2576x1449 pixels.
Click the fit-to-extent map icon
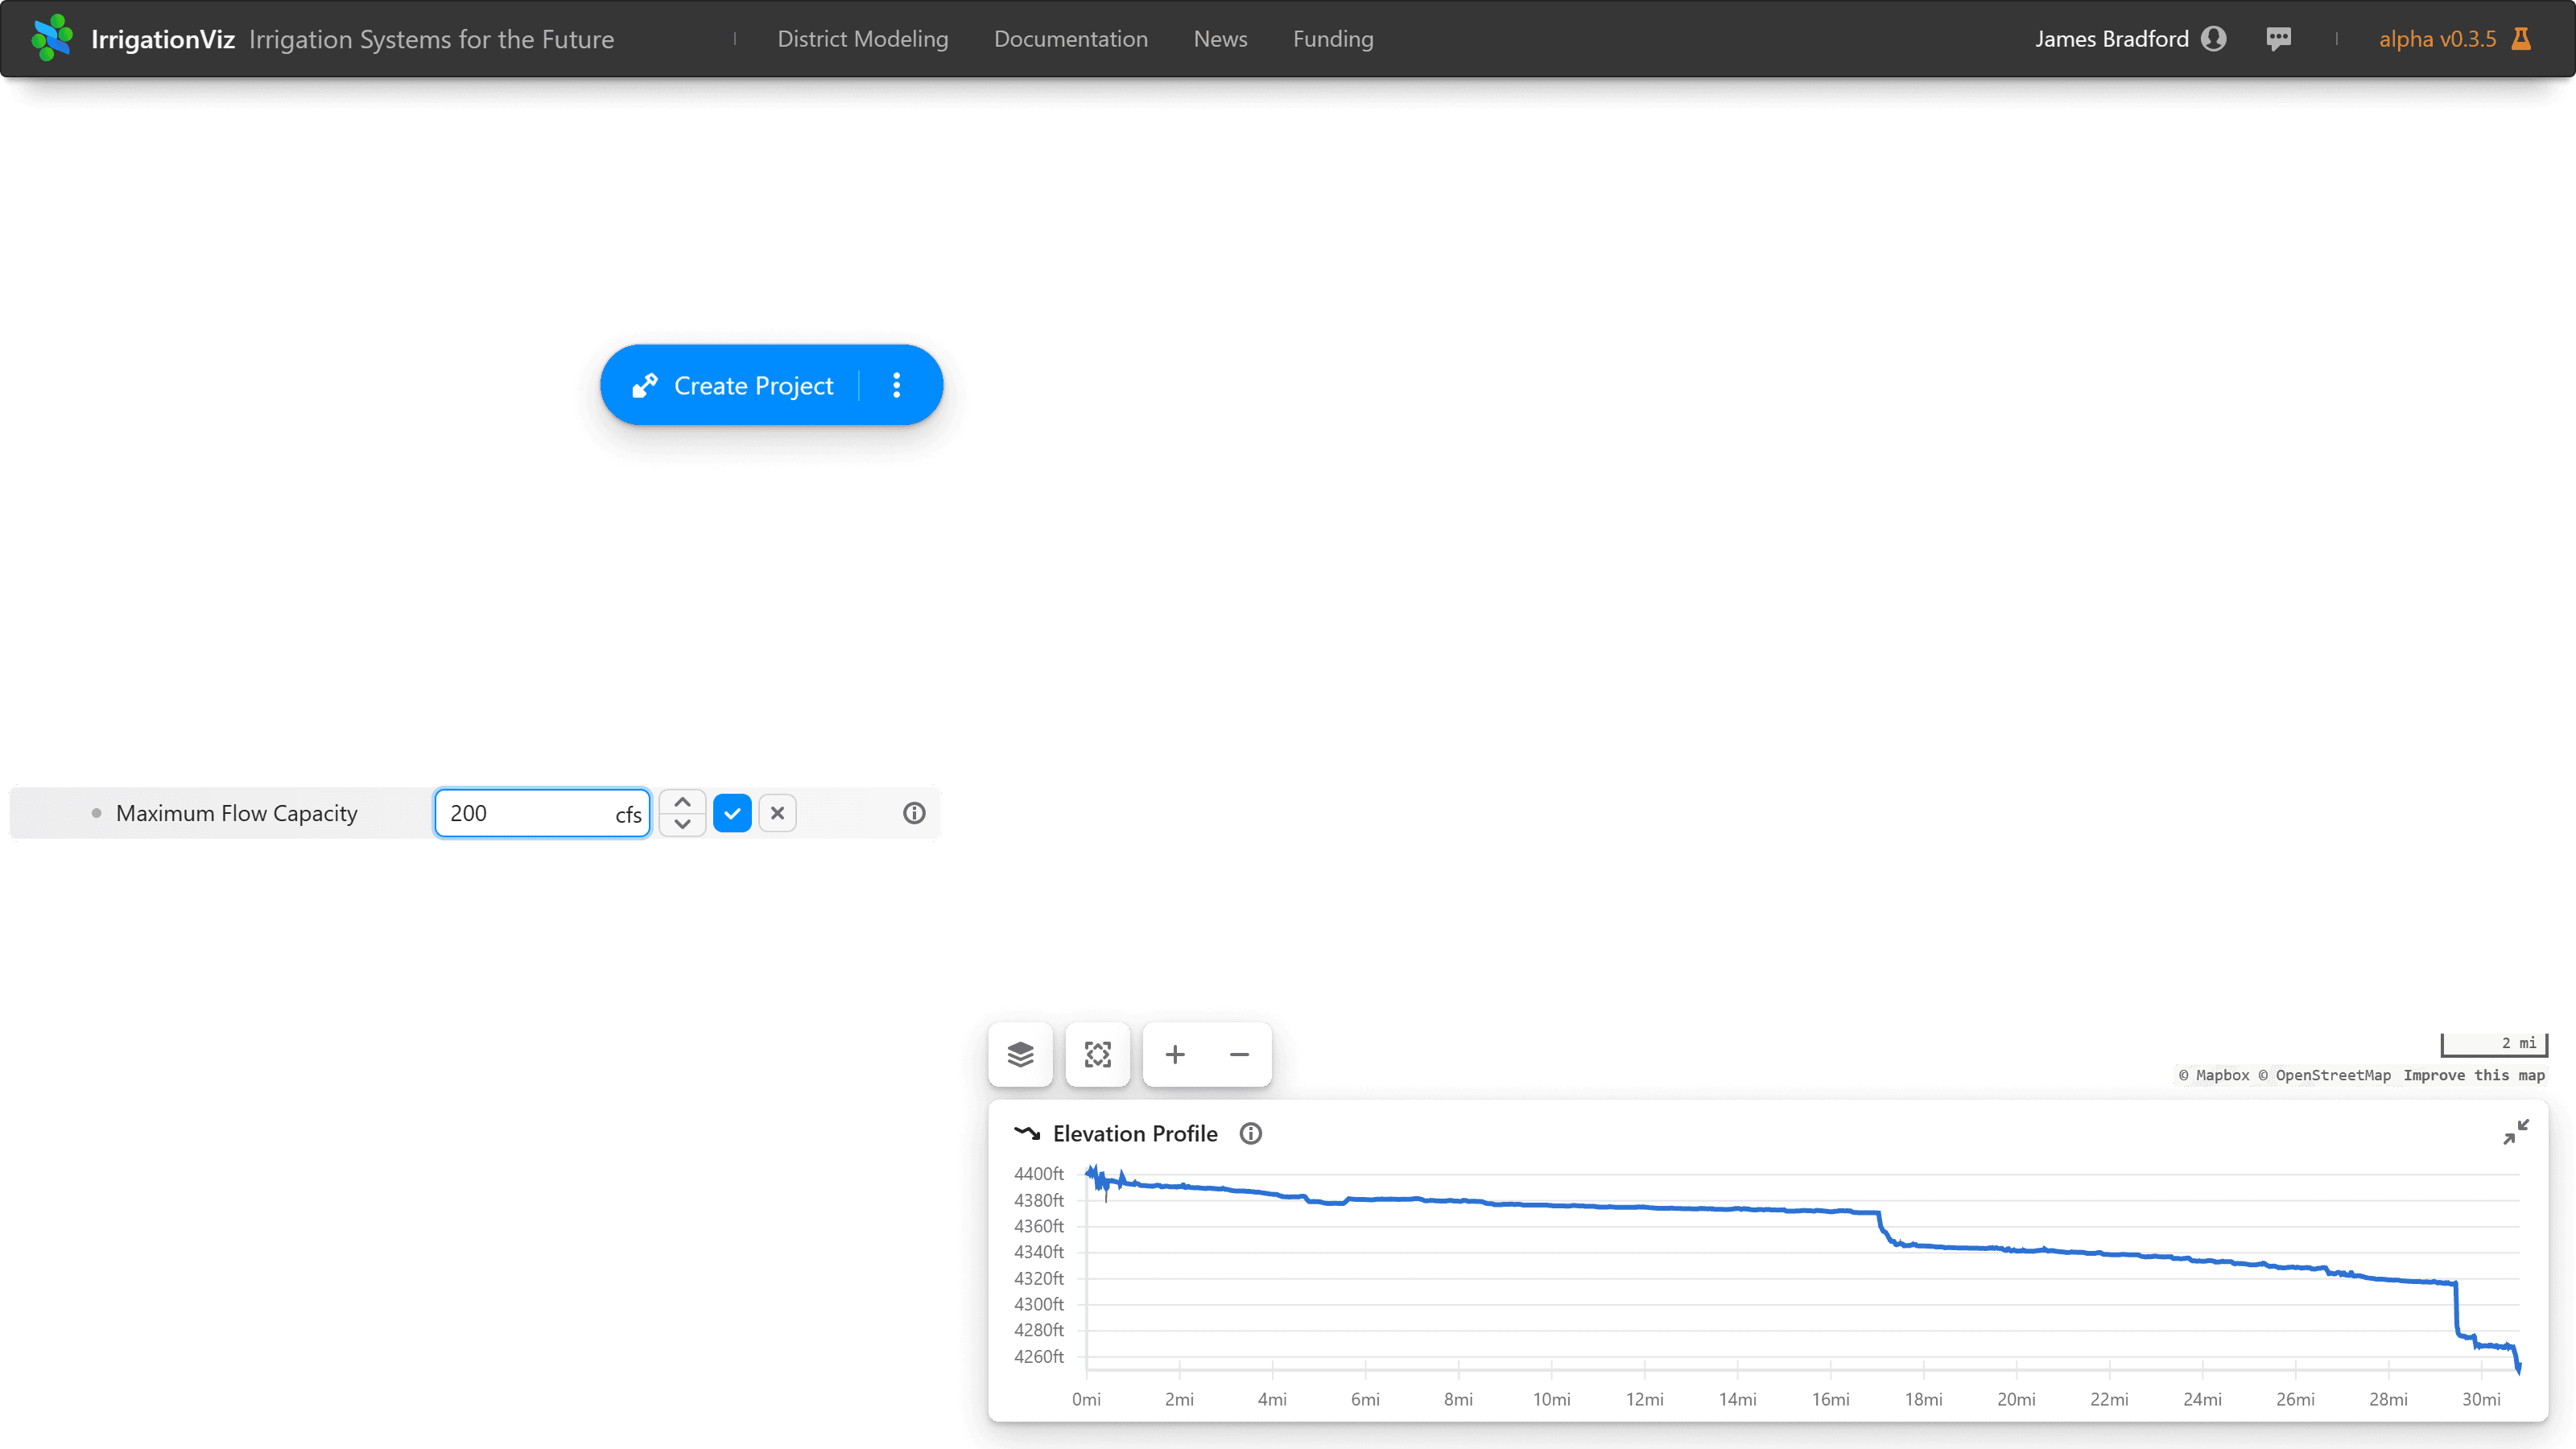pyautogui.click(x=1097, y=1054)
